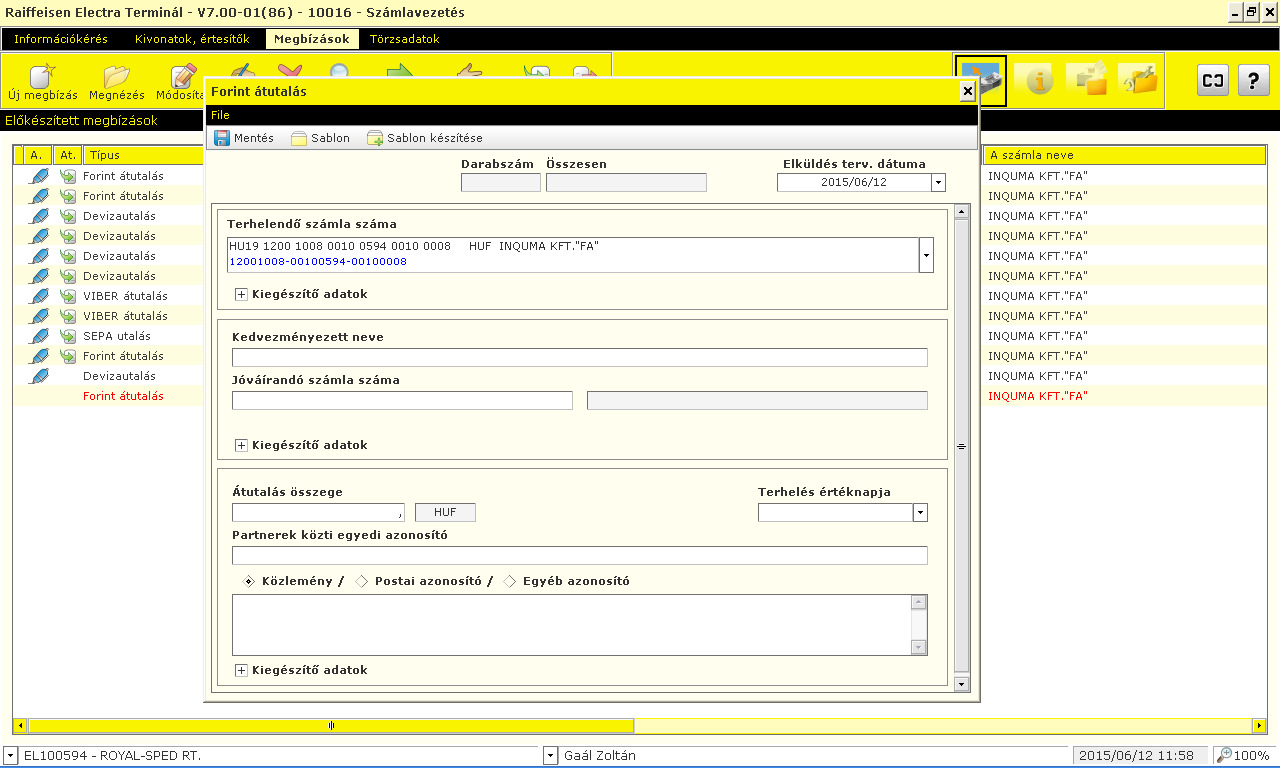
Task: Open the Terhelendő számla account dropdown arrow
Action: [926, 255]
